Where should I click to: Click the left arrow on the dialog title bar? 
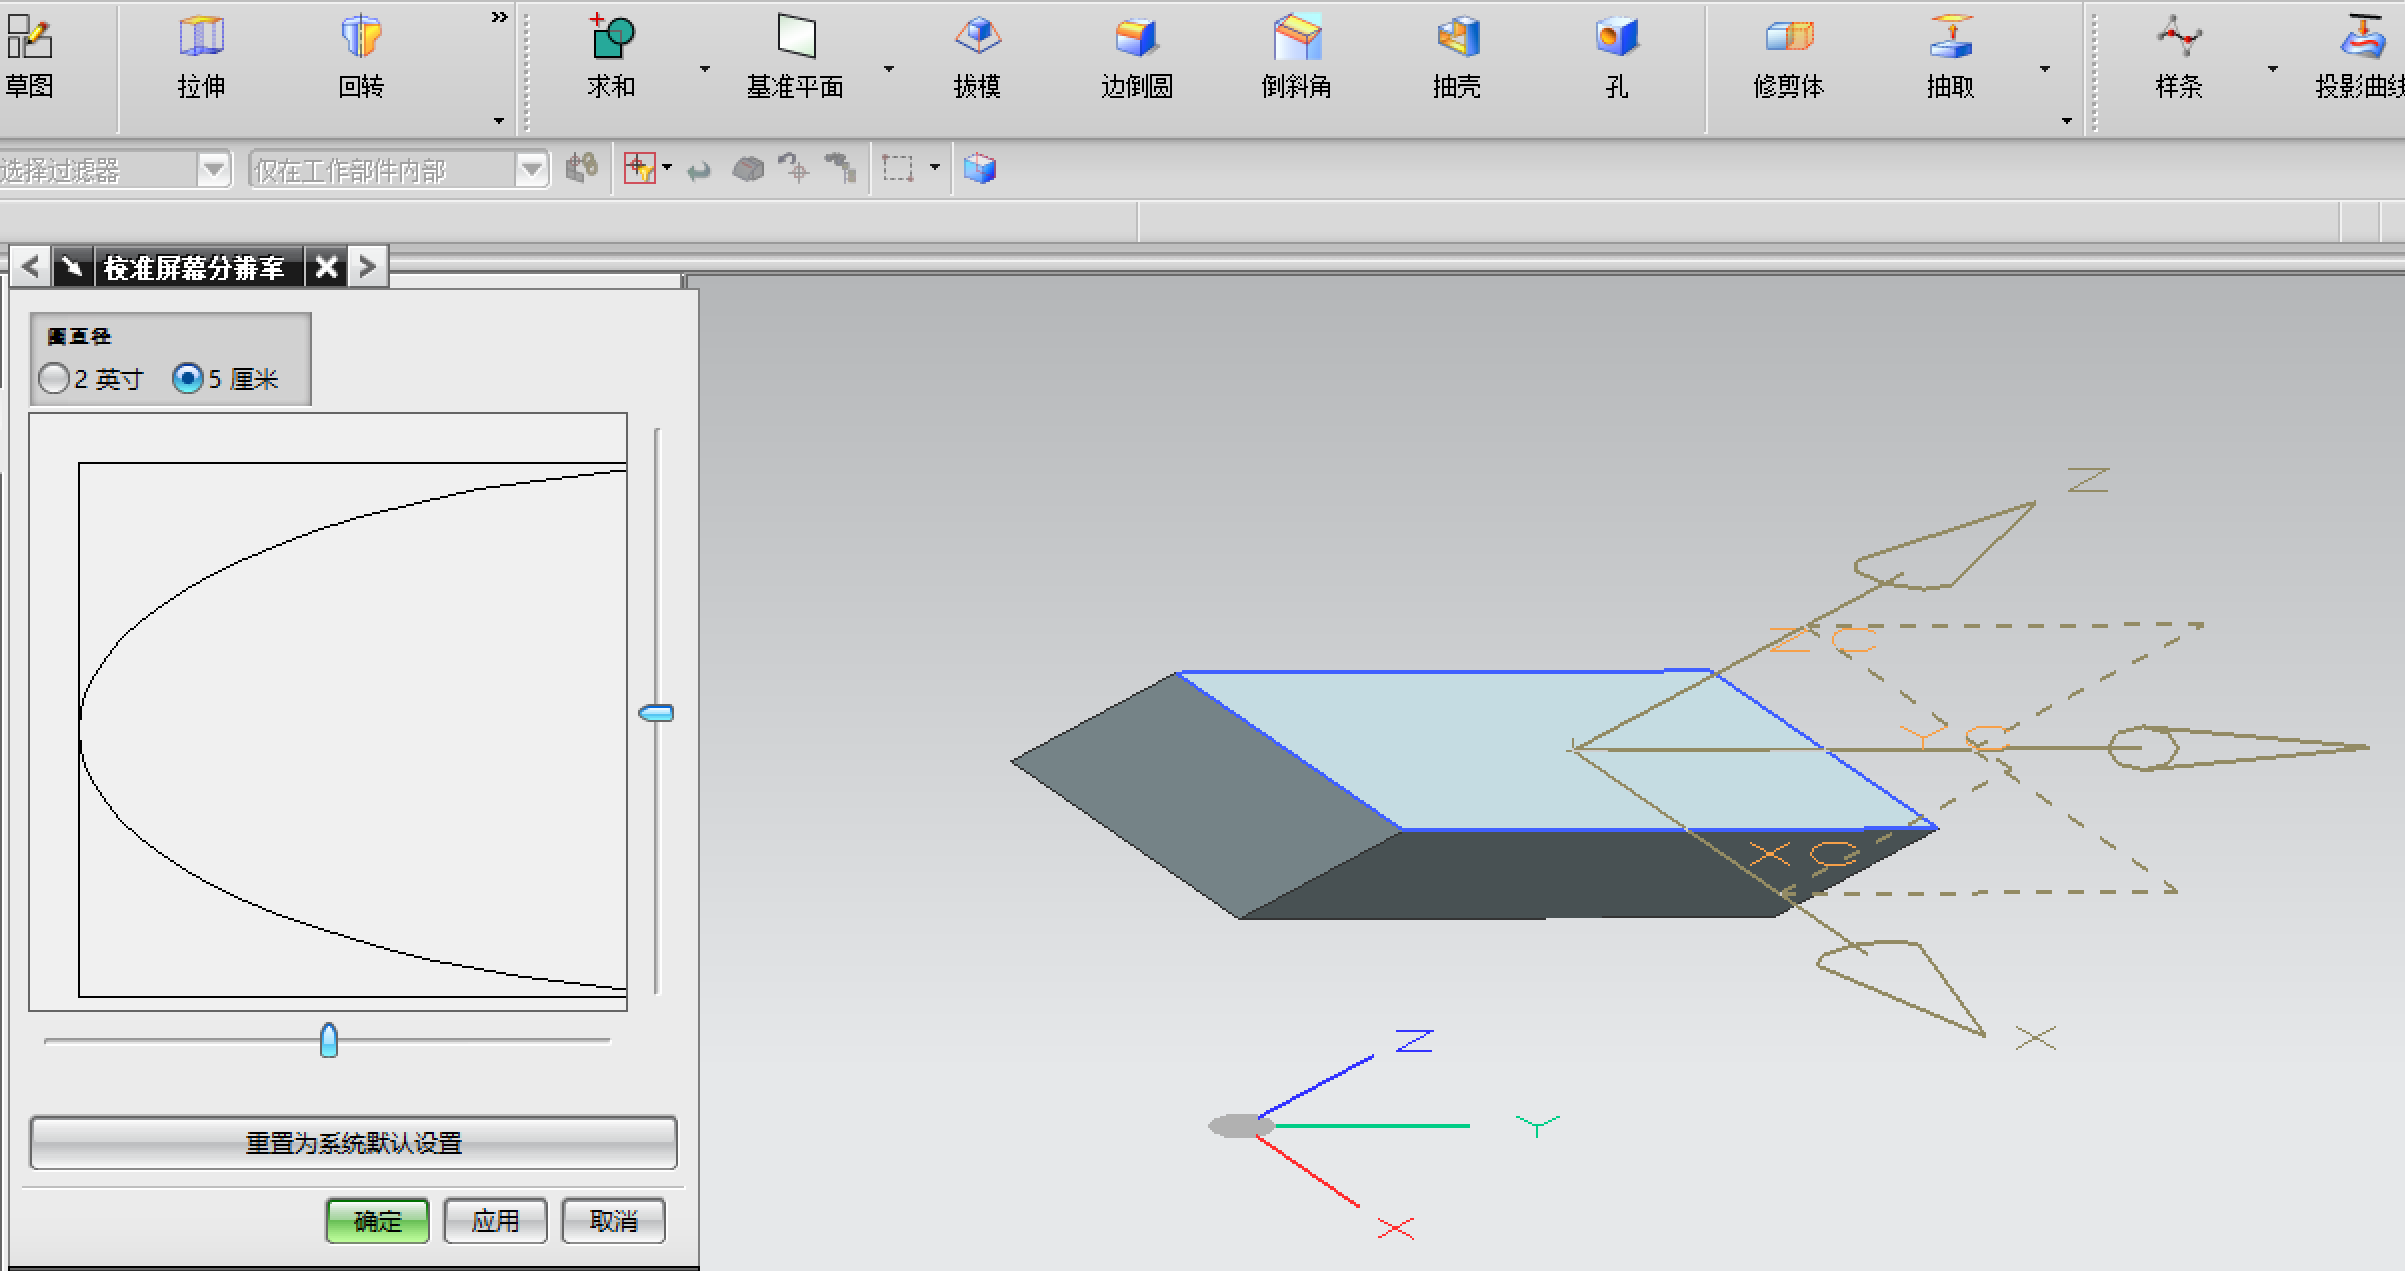click(x=30, y=267)
